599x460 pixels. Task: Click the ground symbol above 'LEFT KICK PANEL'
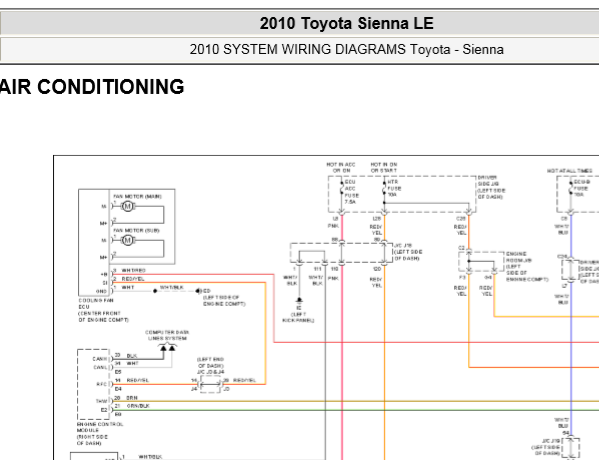[x=299, y=301]
